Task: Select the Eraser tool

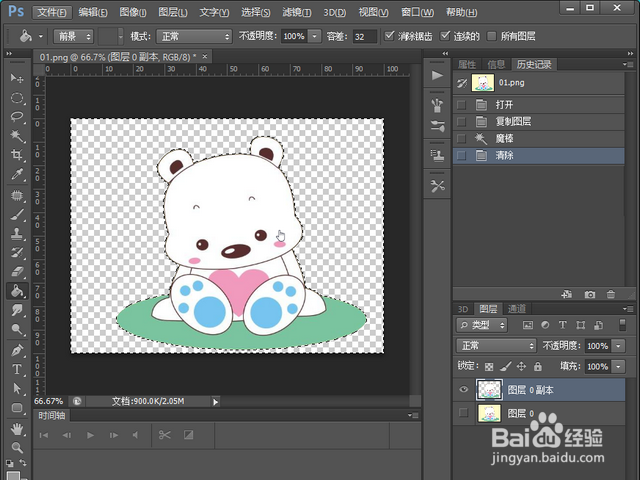Action: (x=17, y=271)
